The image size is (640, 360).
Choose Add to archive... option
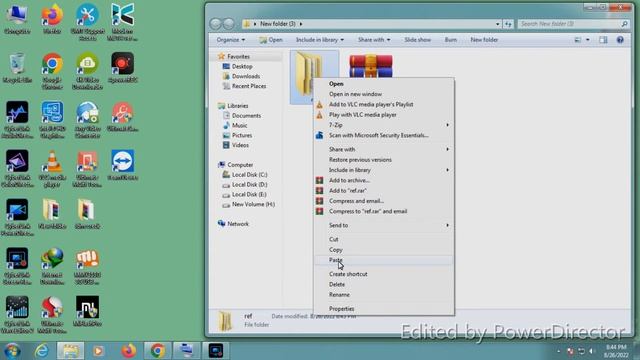click(384, 180)
